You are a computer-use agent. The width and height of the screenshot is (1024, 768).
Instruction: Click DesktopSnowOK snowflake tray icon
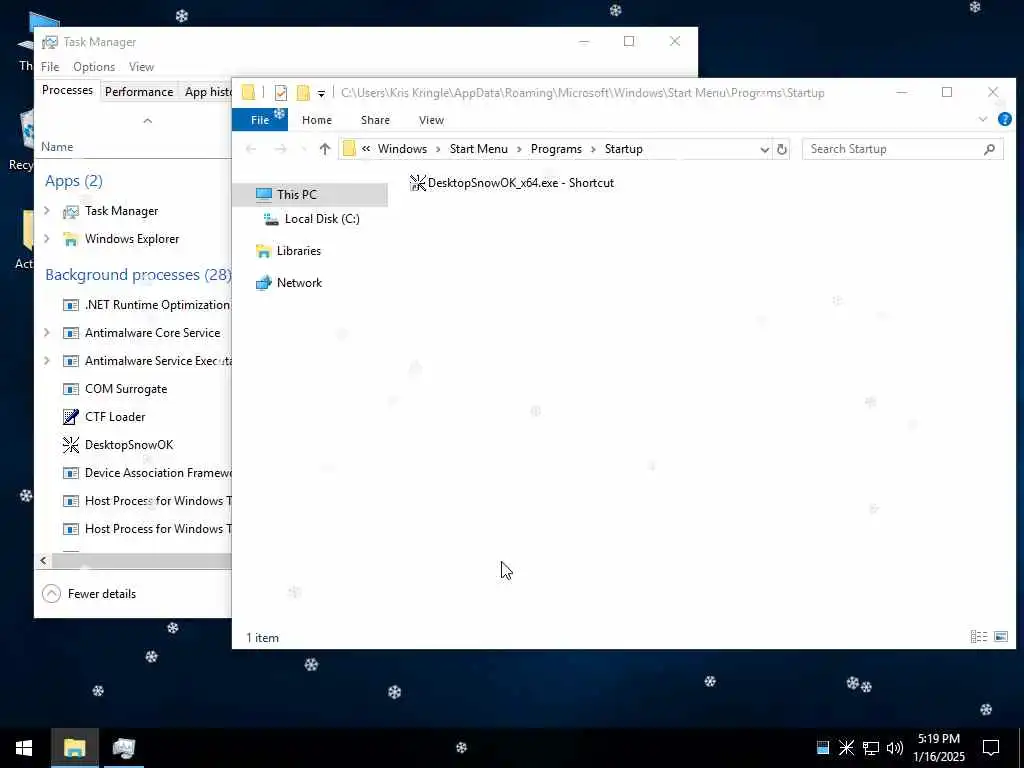(846, 748)
